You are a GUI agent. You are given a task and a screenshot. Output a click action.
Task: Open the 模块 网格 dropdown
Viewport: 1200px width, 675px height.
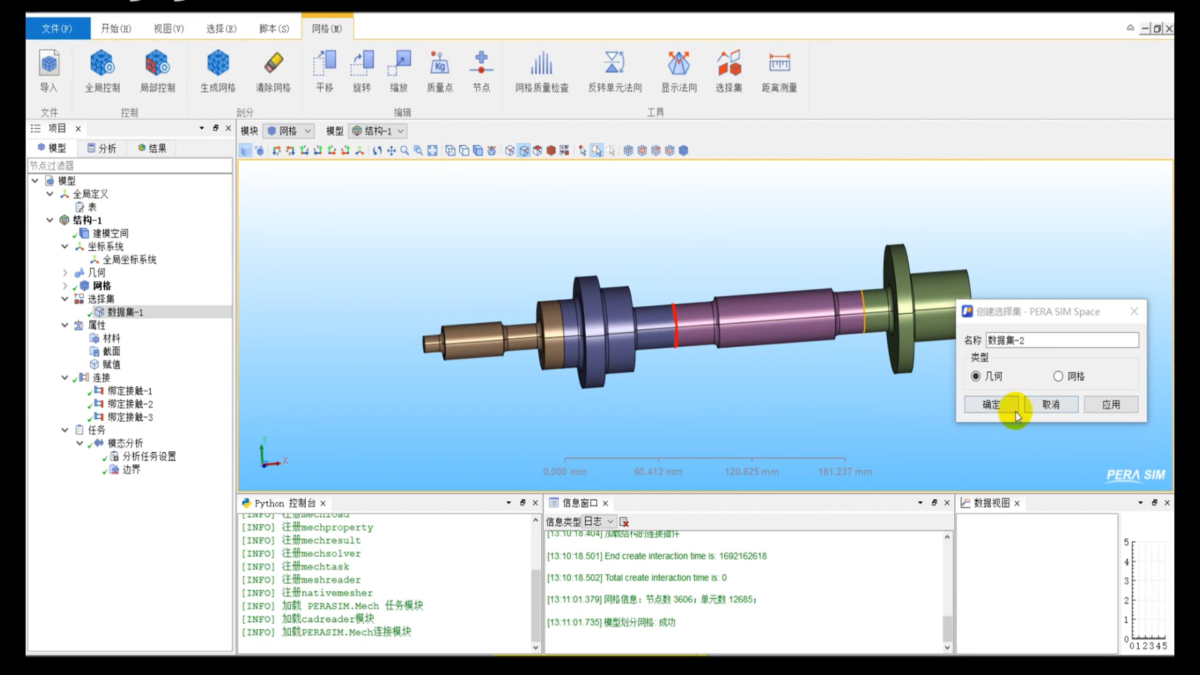click(x=289, y=131)
